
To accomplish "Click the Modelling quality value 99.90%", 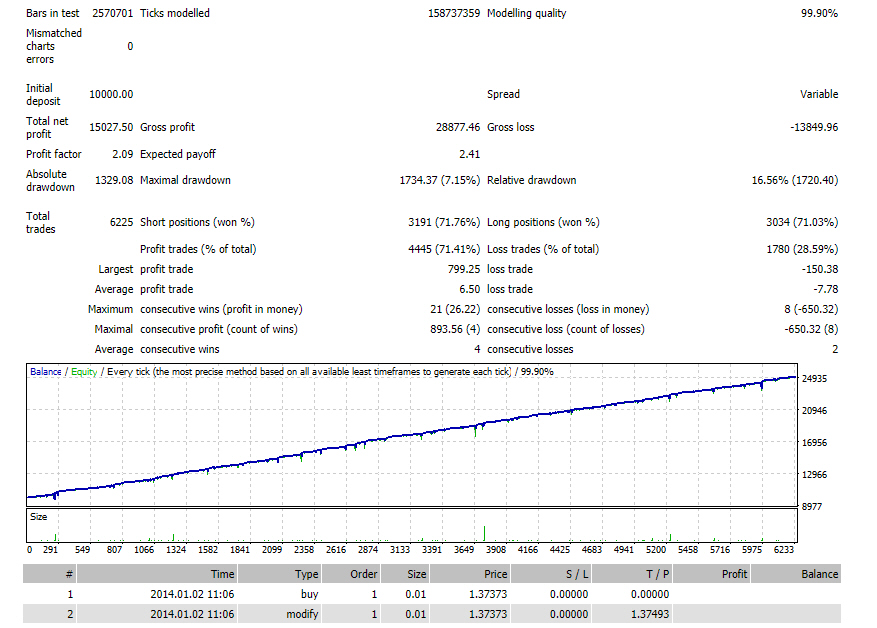I will tap(819, 13).
